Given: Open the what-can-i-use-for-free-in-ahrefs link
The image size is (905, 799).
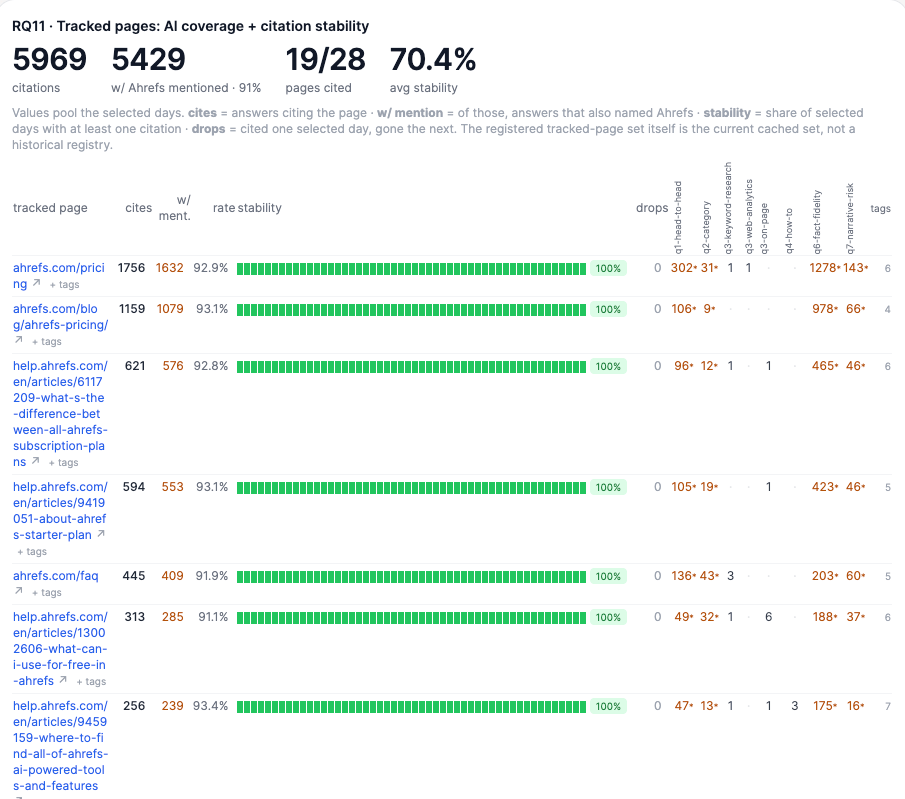Looking at the screenshot, I should tap(60, 648).
